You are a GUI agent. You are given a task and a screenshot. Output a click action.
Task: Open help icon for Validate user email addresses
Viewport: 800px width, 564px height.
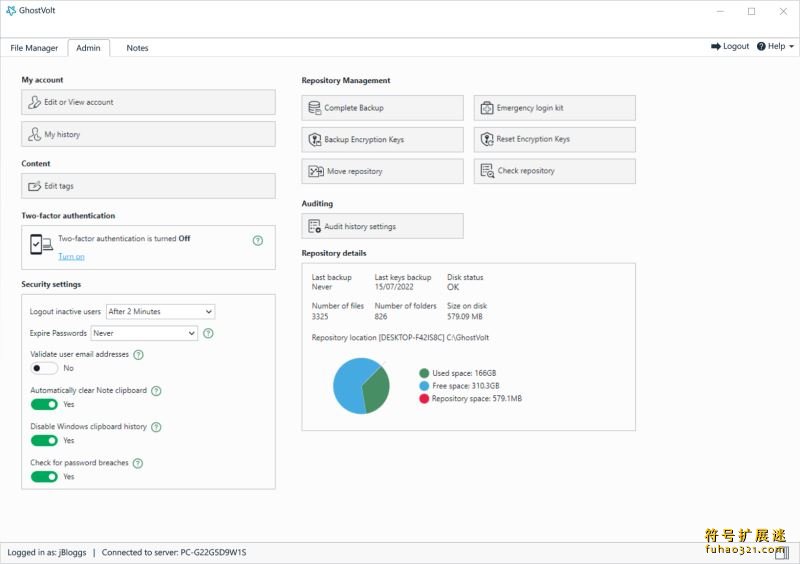coord(138,355)
